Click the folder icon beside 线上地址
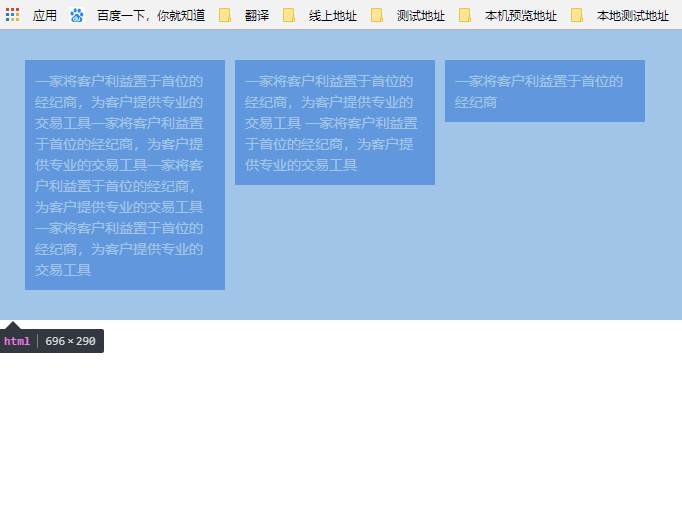This screenshot has height=519, width=682. (x=289, y=15)
